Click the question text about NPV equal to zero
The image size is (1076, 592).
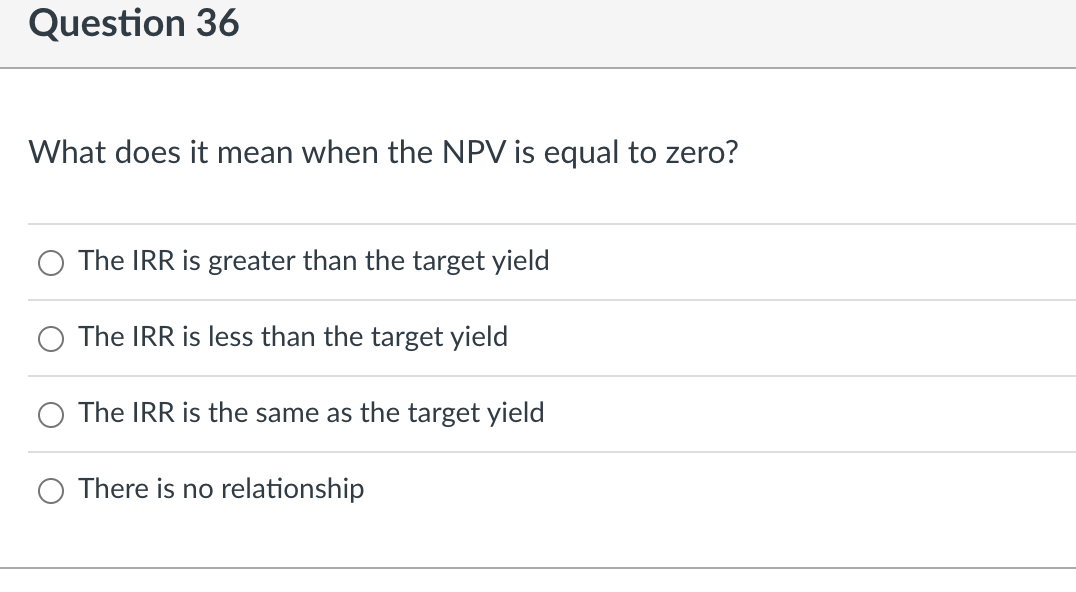pyautogui.click(x=384, y=152)
